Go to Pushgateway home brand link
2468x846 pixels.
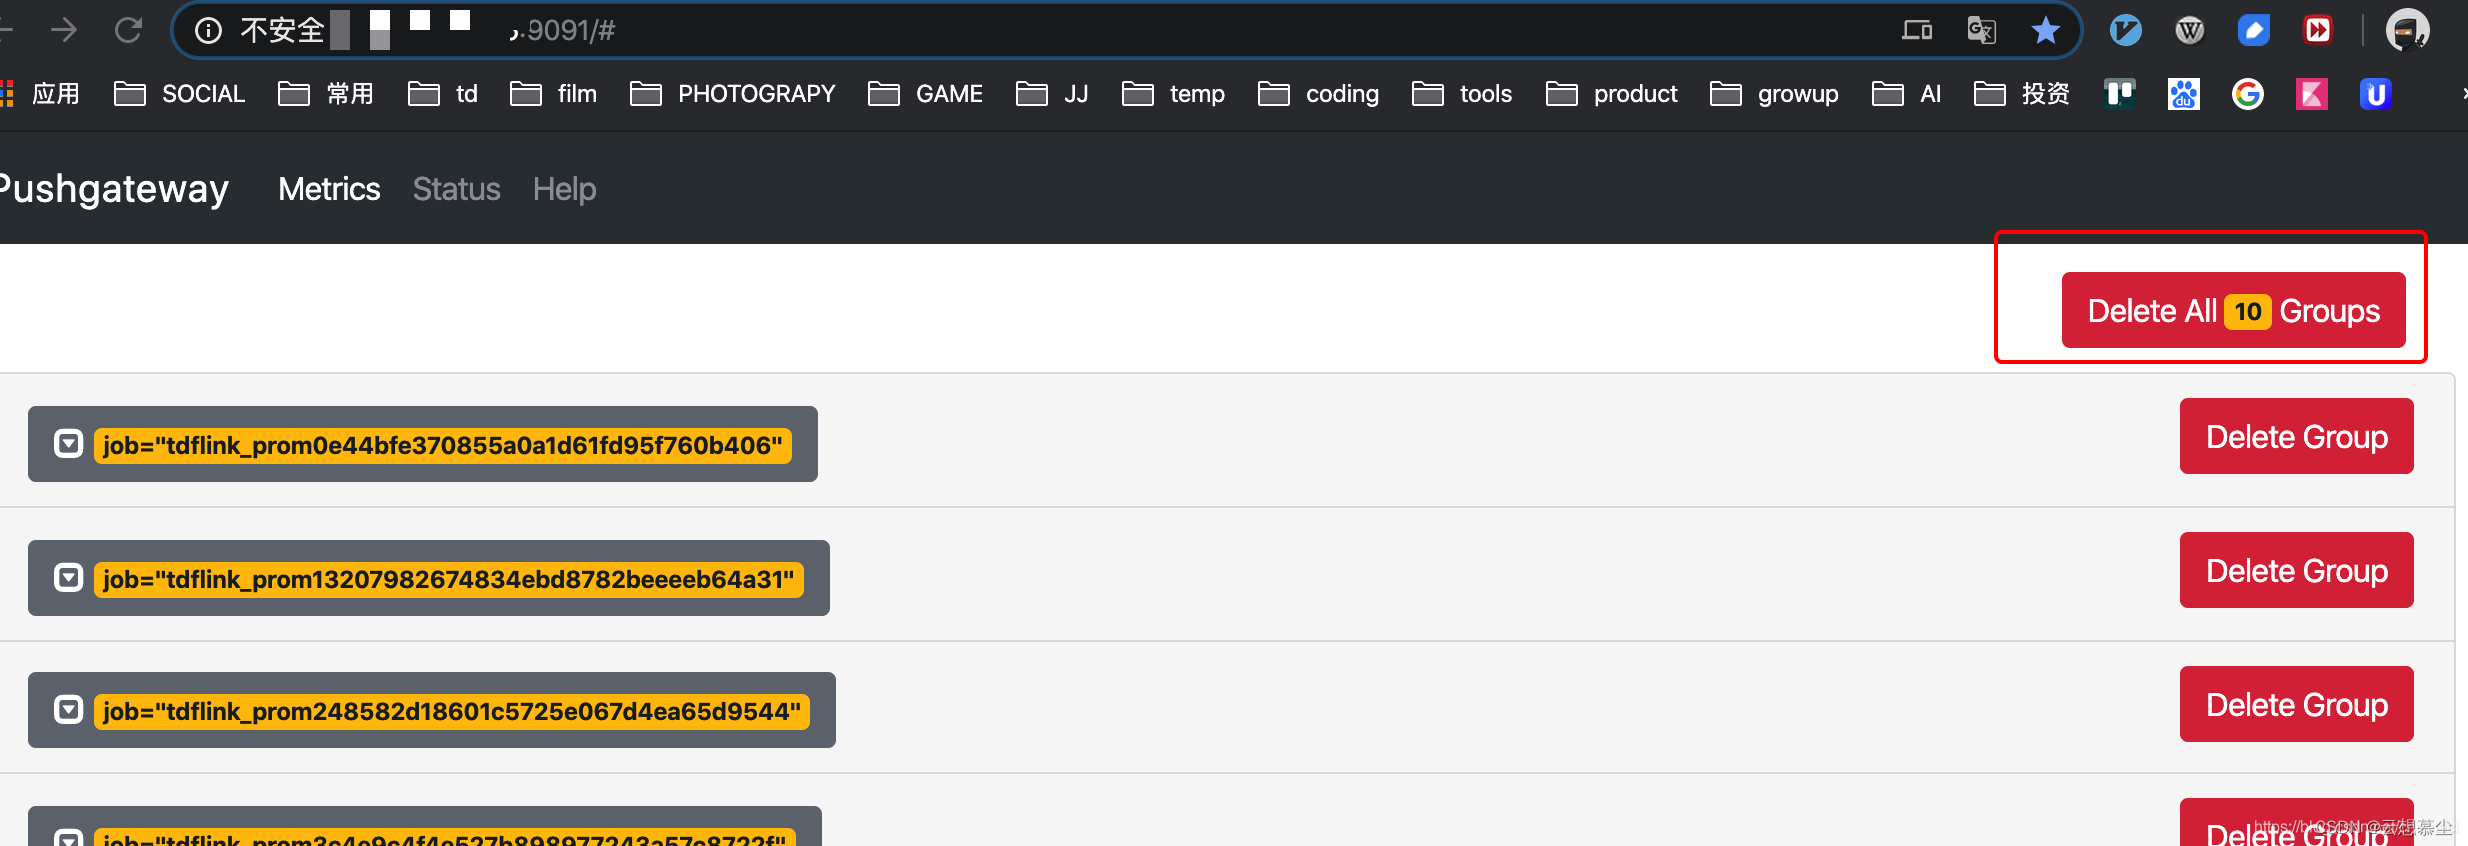point(114,189)
